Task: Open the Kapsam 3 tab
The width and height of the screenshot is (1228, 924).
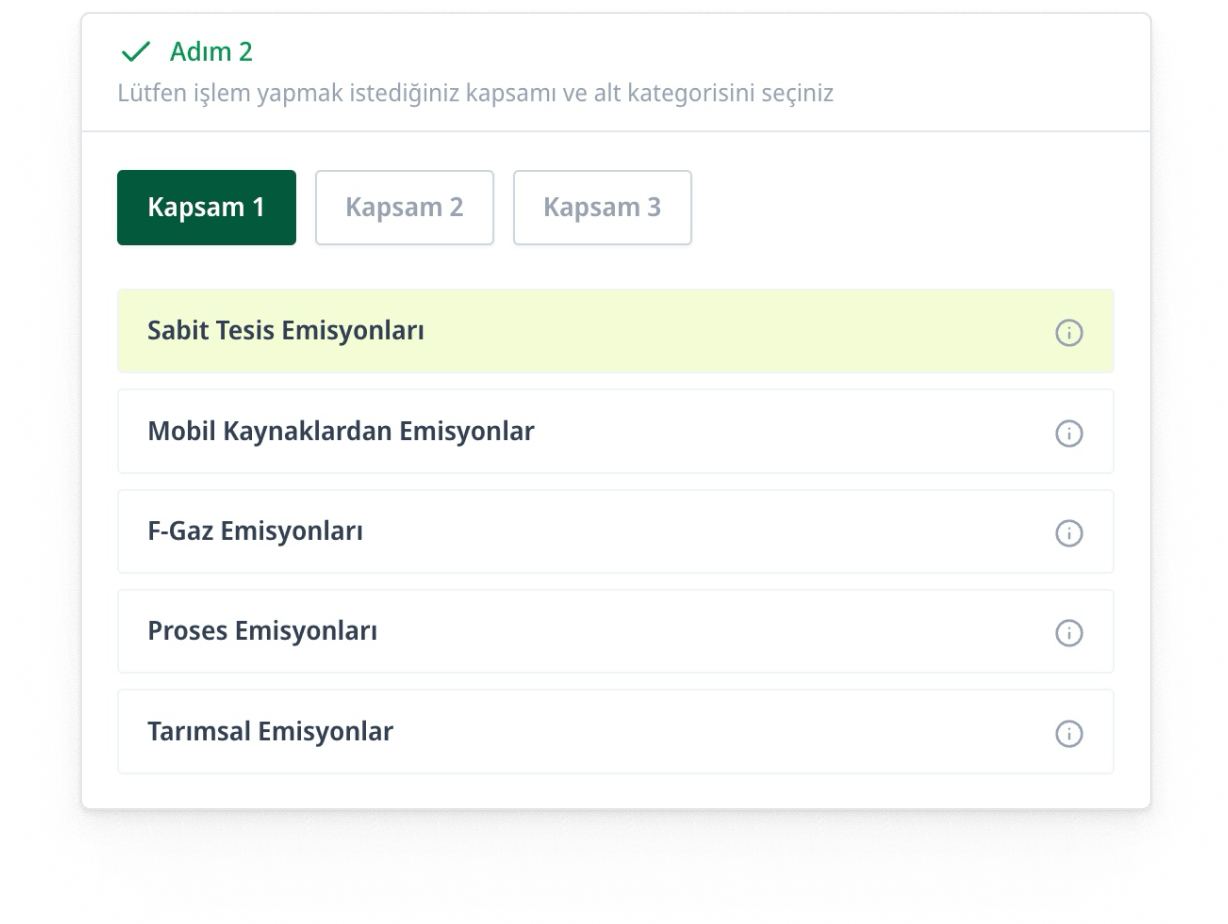Action: (602, 208)
